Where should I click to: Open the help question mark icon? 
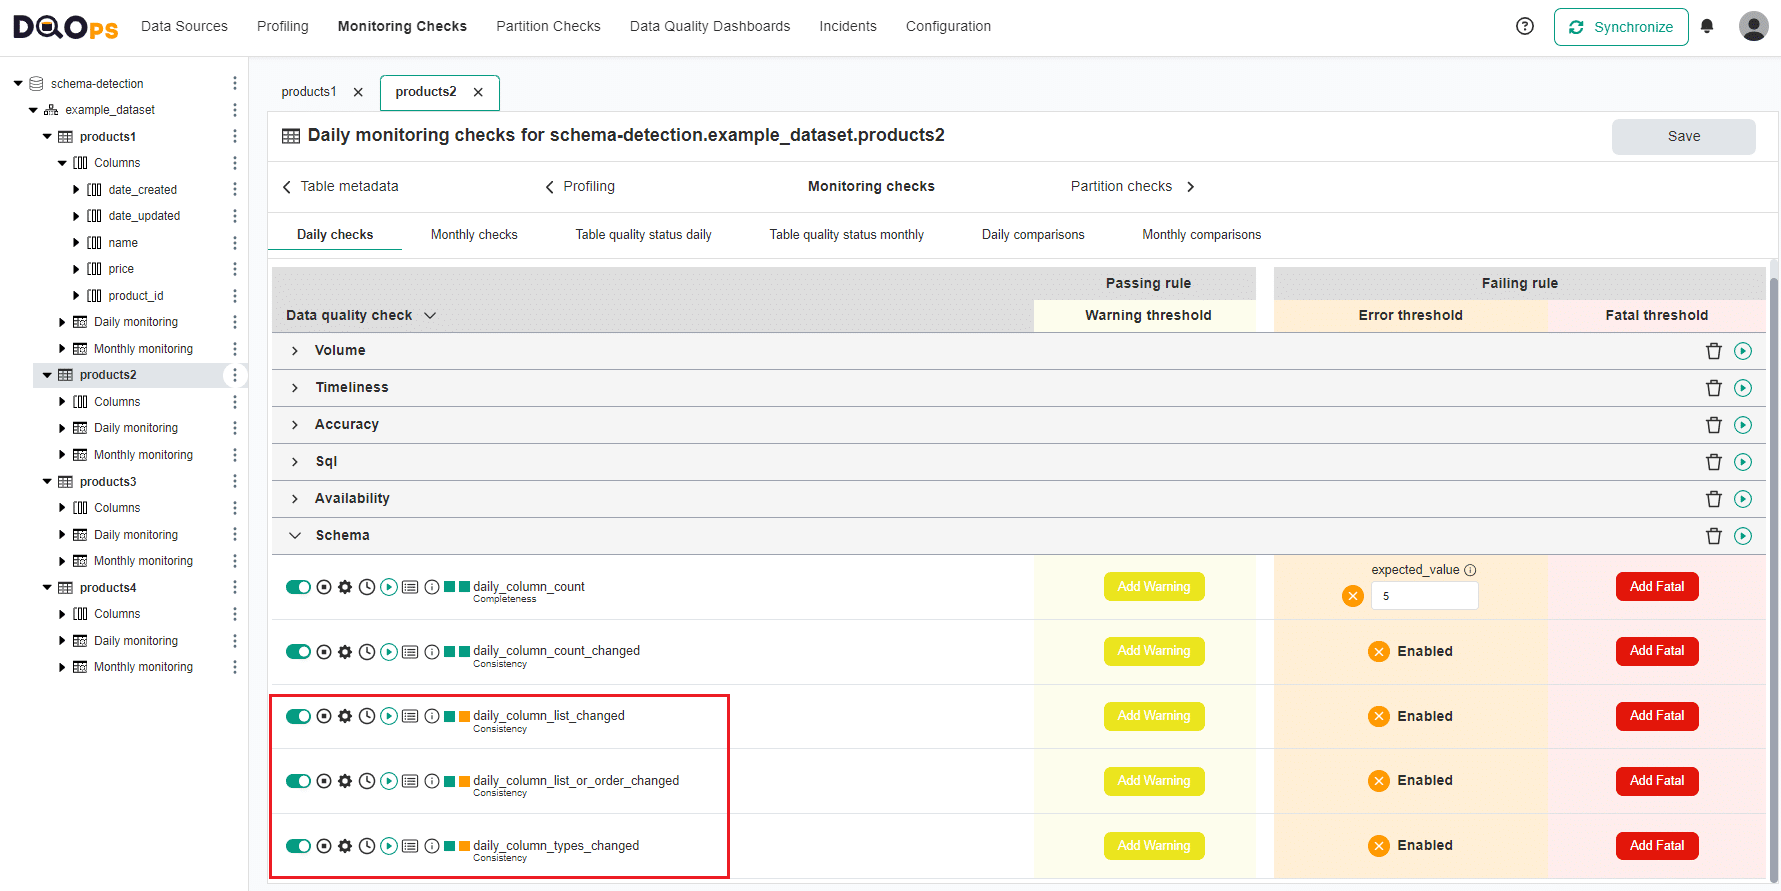tap(1525, 27)
